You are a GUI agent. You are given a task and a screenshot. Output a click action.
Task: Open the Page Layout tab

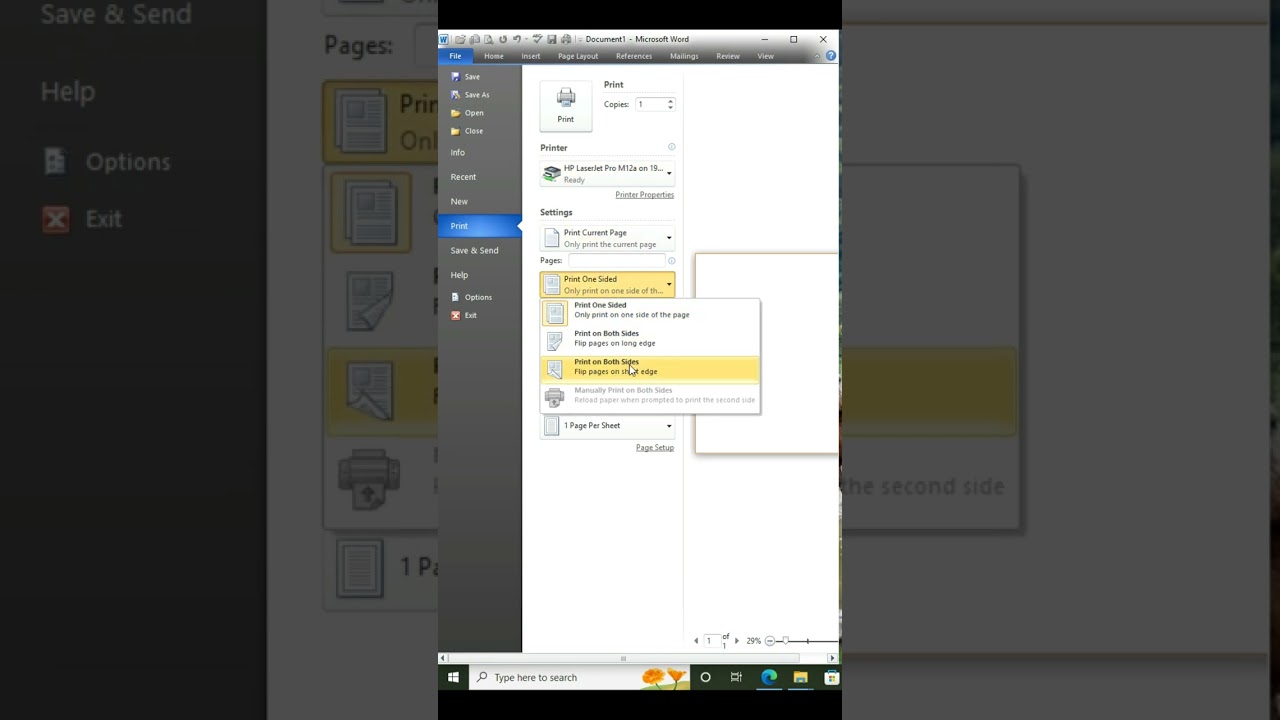(578, 56)
